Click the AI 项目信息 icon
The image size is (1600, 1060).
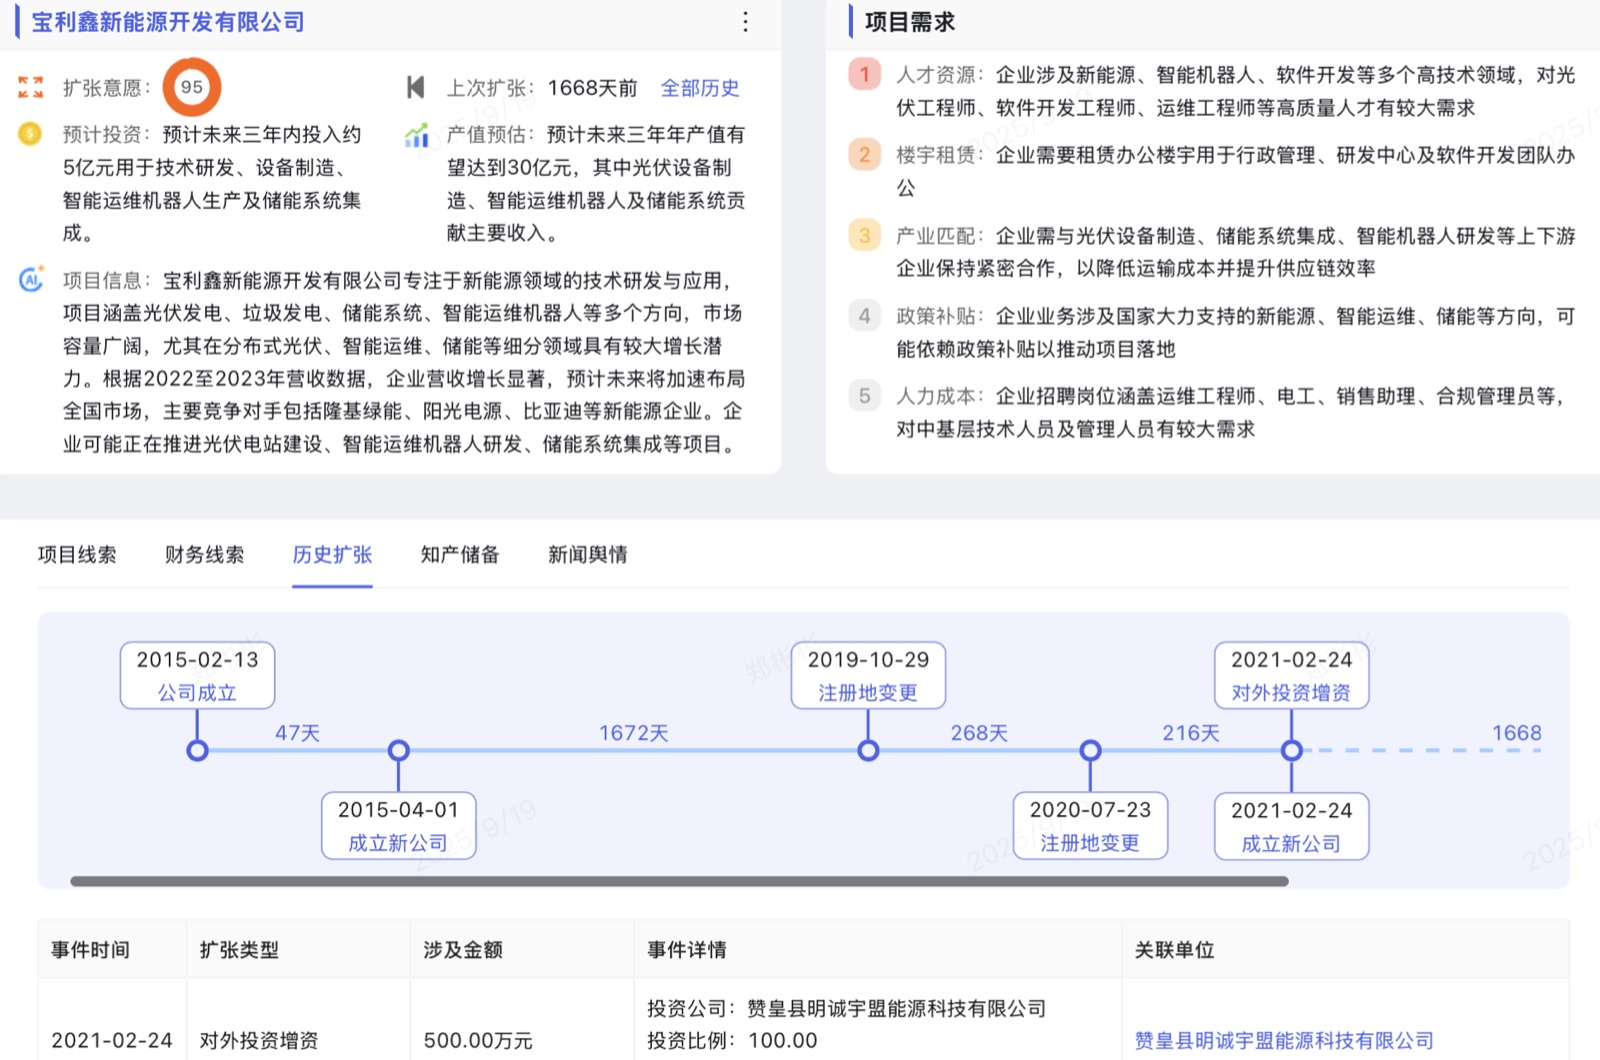tap(31, 280)
